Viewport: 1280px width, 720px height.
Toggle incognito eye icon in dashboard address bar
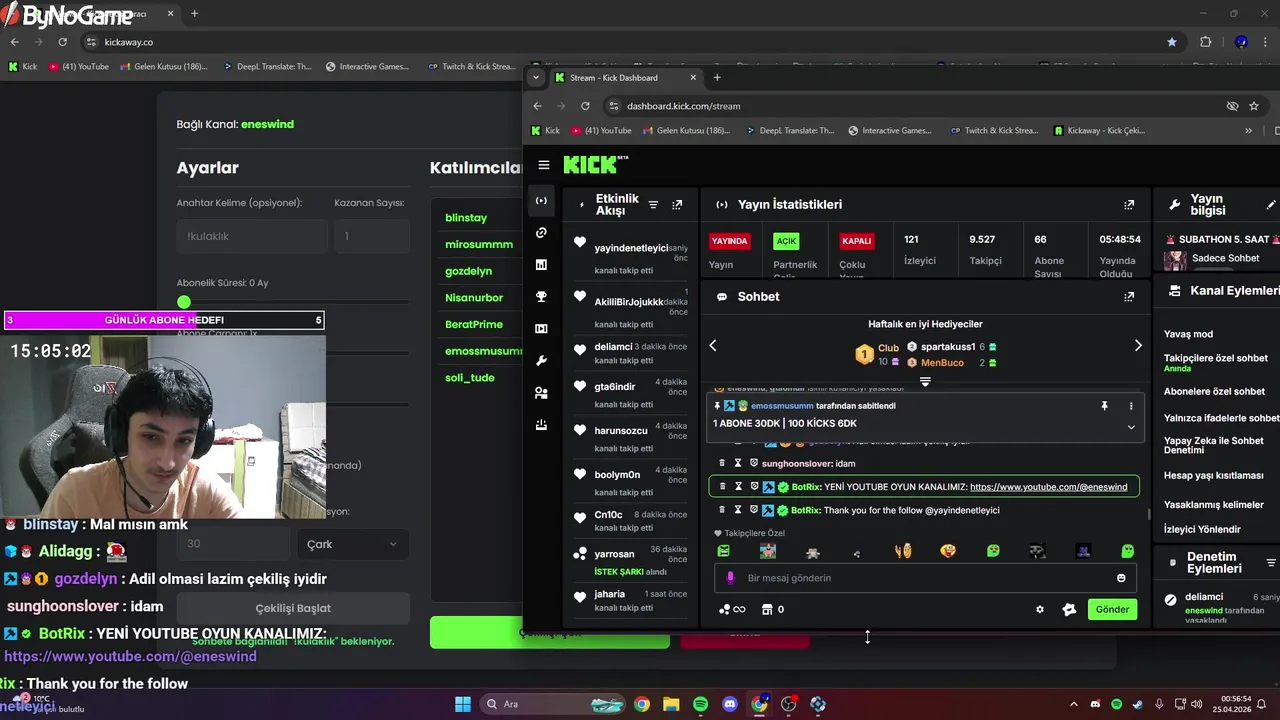point(1232,106)
